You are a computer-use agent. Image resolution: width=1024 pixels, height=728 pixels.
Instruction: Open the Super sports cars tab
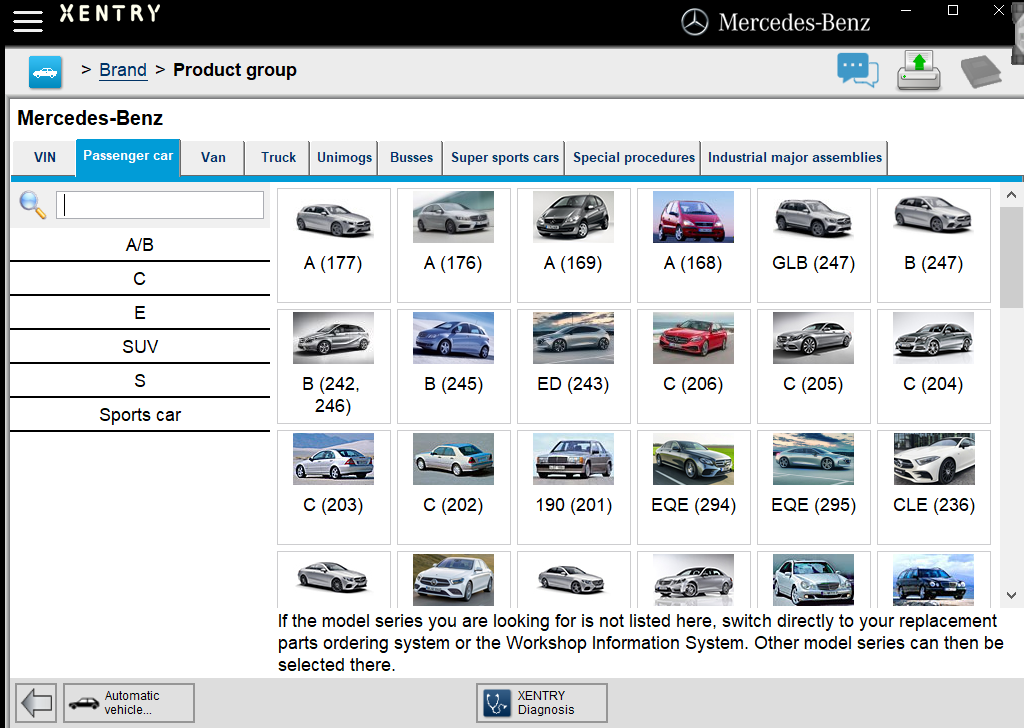tap(505, 158)
